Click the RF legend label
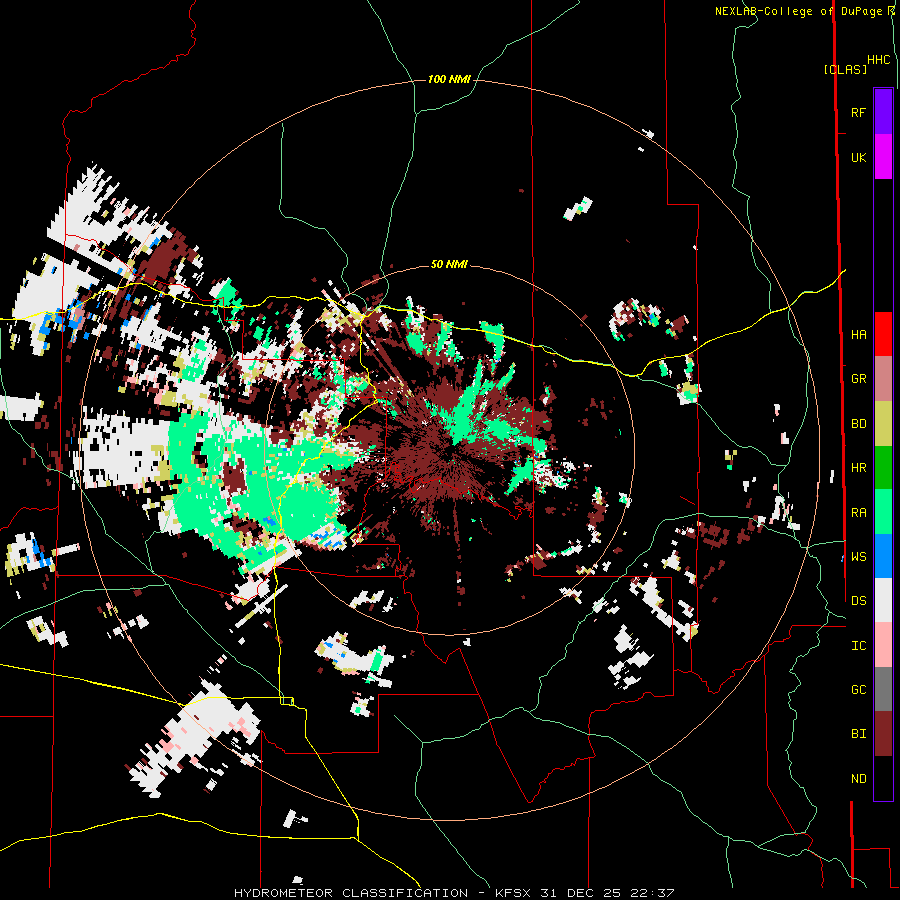 click(858, 112)
